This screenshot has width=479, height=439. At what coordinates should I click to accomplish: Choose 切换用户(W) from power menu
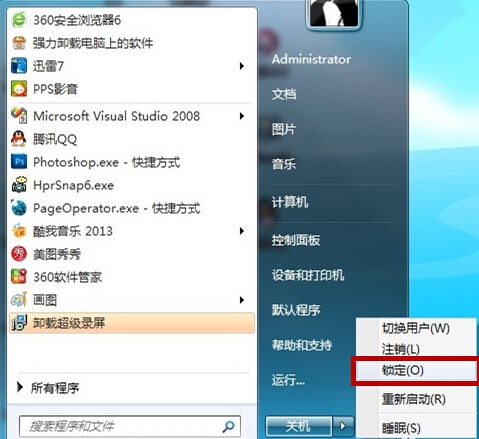click(416, 329)
